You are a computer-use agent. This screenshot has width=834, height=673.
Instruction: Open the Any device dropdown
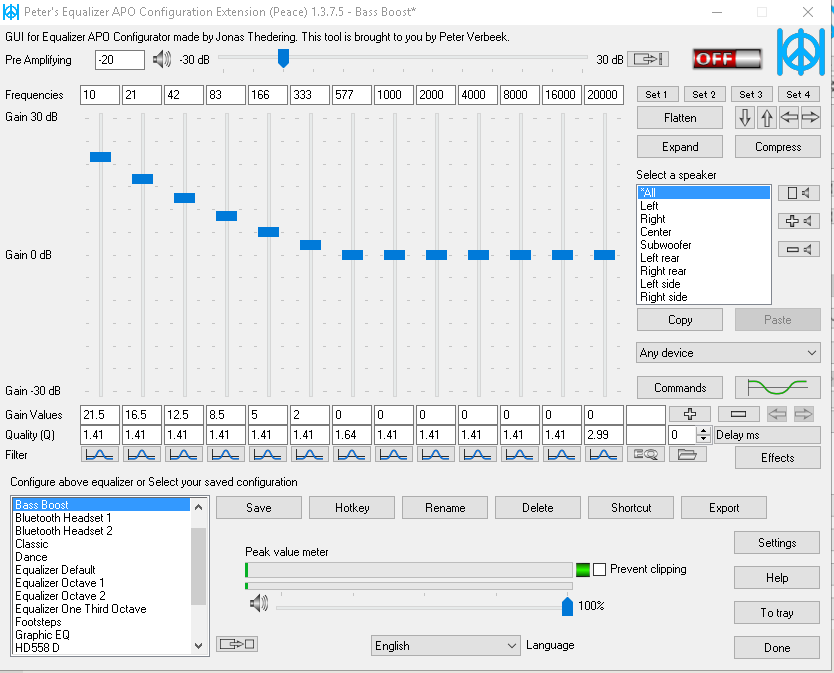coord(728,353)
